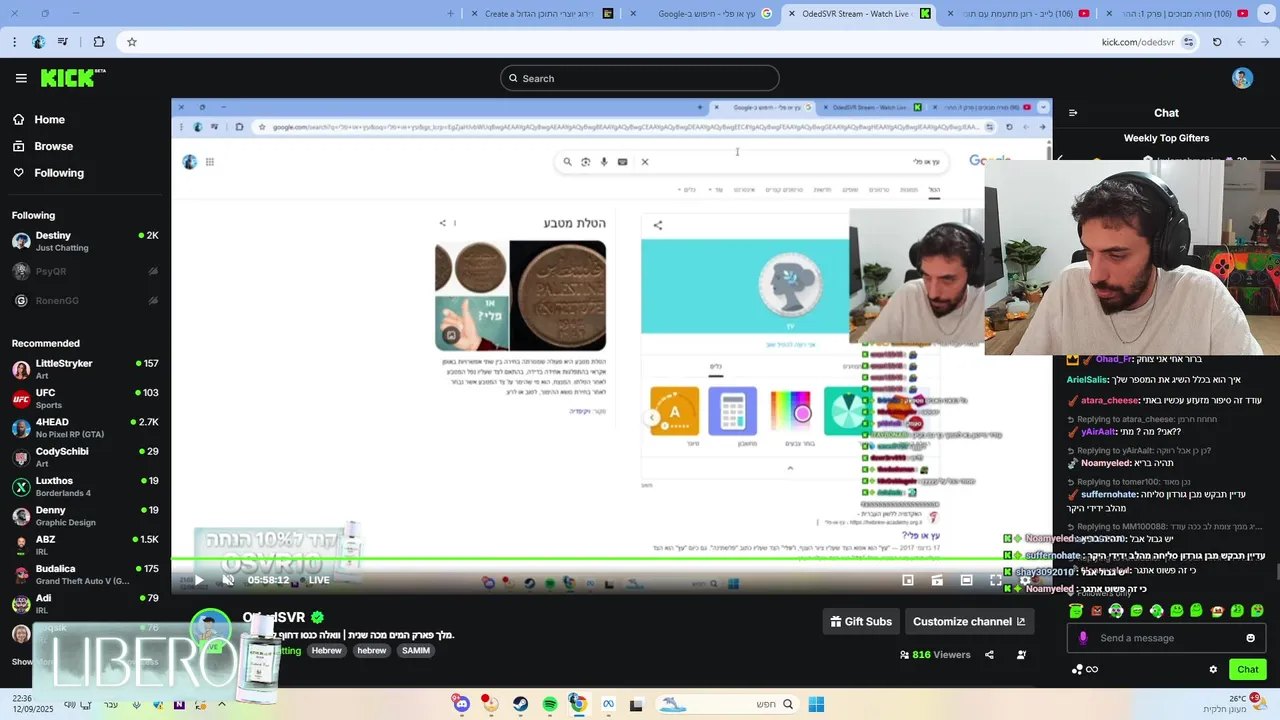Bookmark the page with star icon
Image resolution: width=1280 pixels, height=720 pixels.
(131, 42)
